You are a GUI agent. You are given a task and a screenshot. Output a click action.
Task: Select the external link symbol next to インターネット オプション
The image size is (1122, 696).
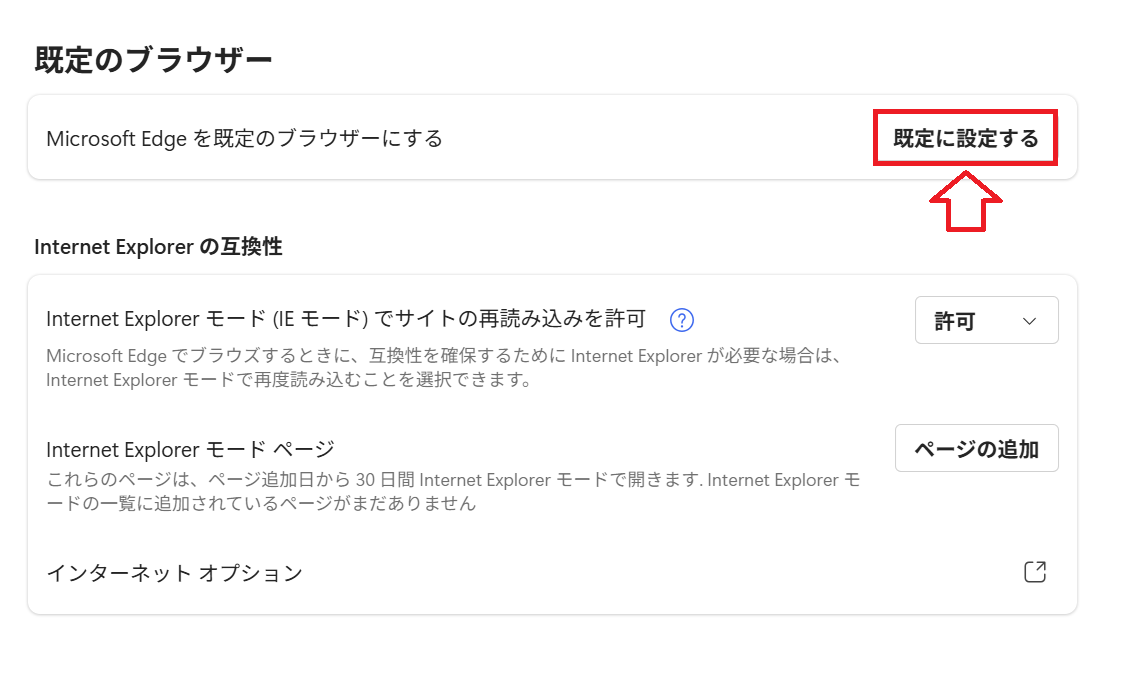click(x=1035, y=571)
